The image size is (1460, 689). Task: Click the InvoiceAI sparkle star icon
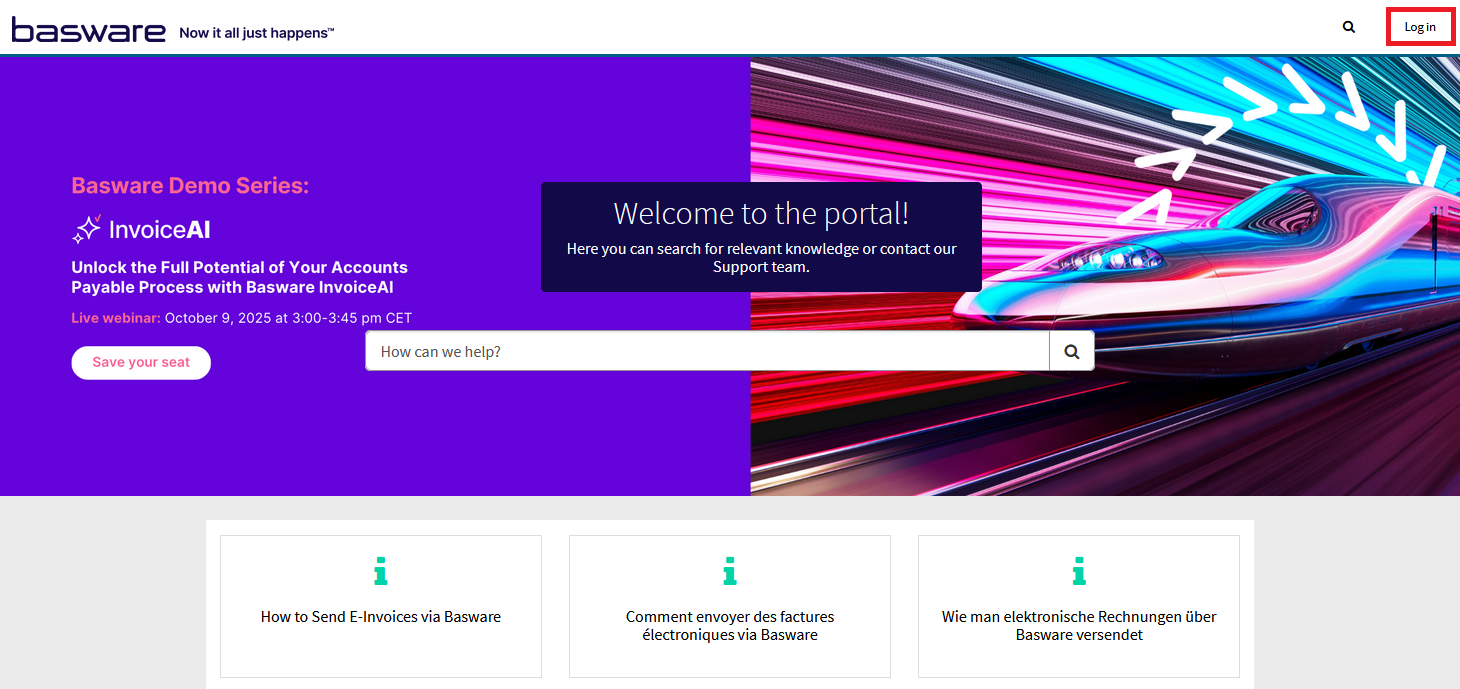86,229
